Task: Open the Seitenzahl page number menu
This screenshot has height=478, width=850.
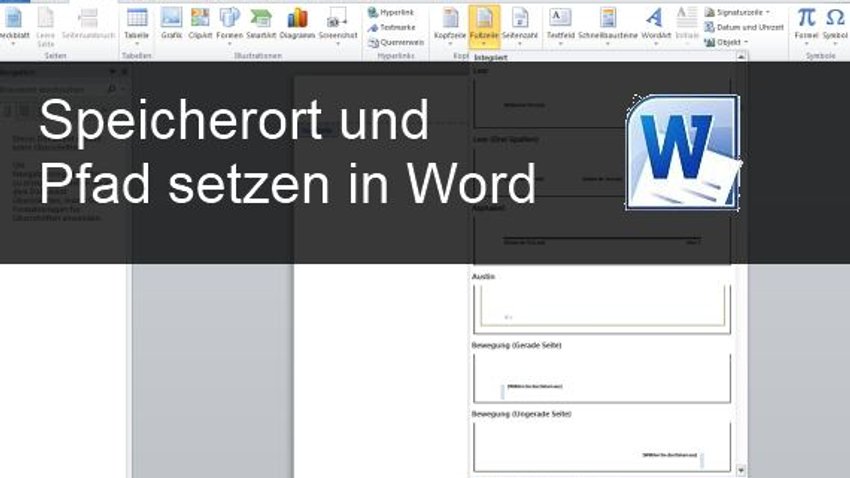Action: click(x=520, y=26)
